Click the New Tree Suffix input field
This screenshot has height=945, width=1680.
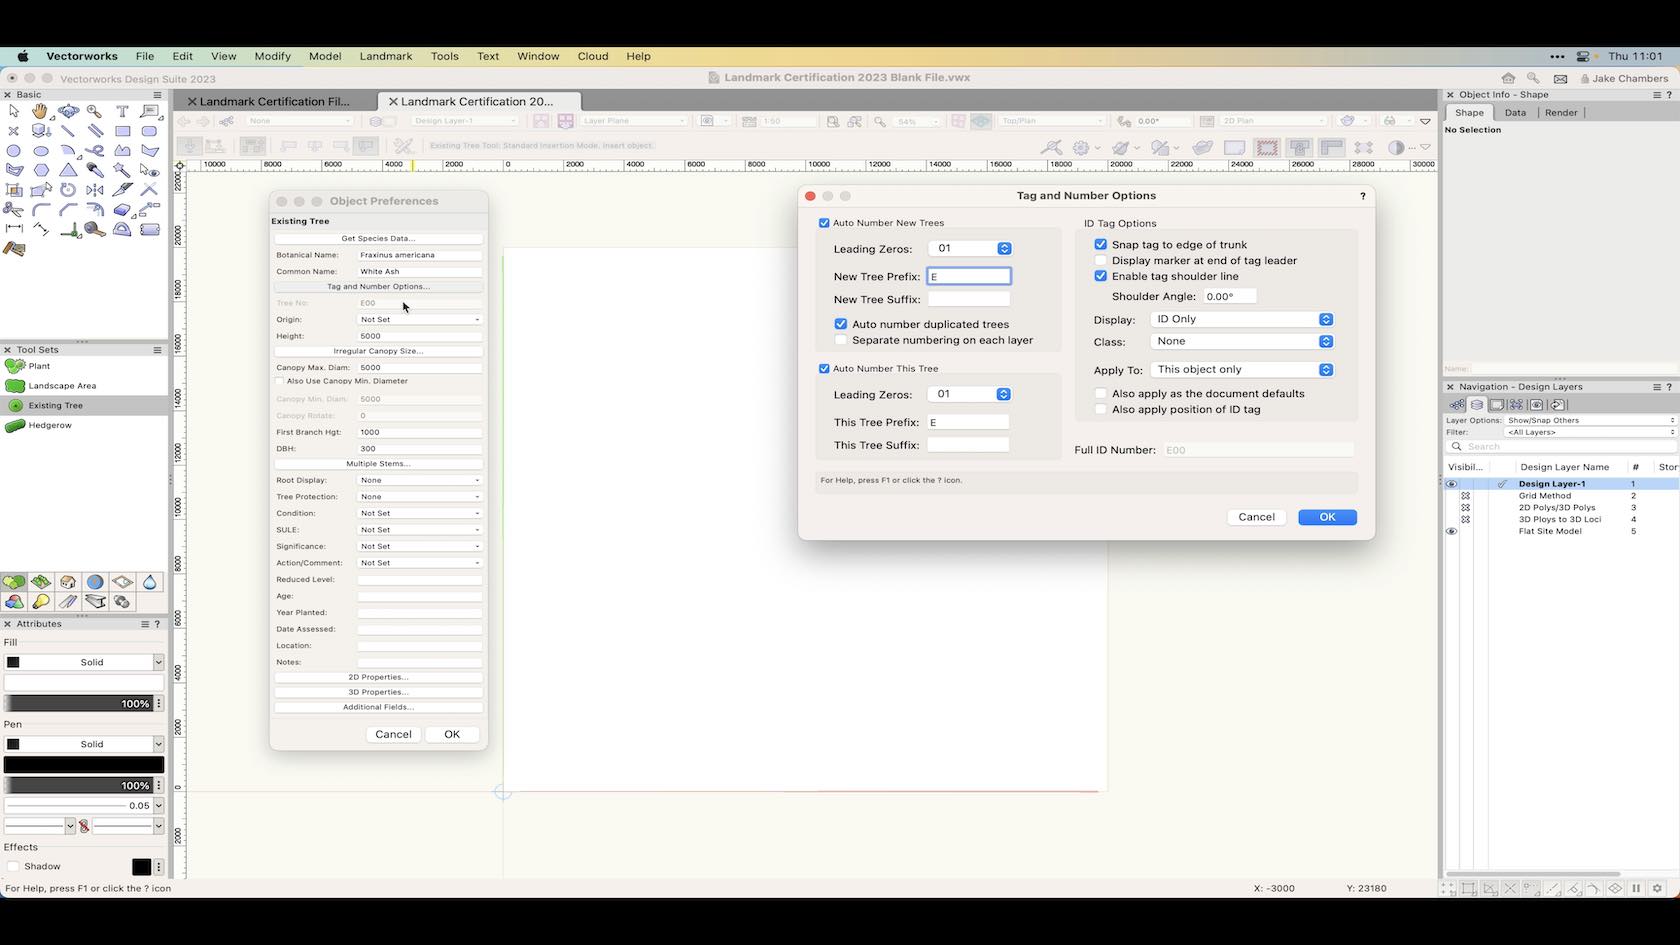[967, 299]
